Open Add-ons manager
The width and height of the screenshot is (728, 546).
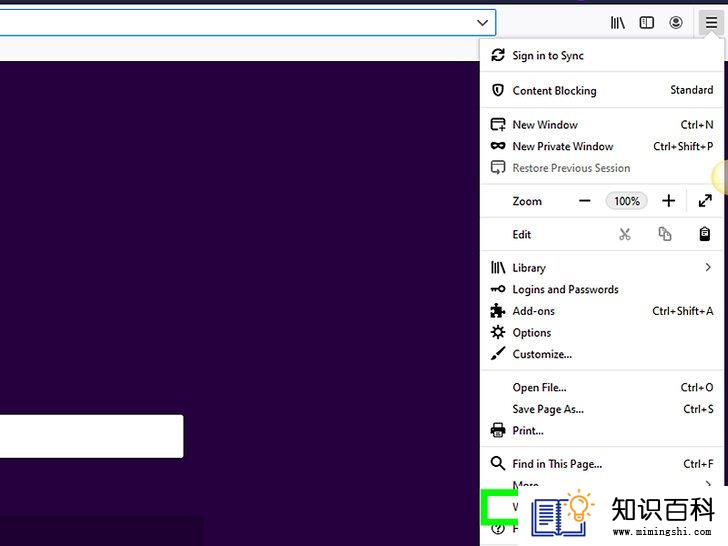pyautogui.click(x=602, y=311)
